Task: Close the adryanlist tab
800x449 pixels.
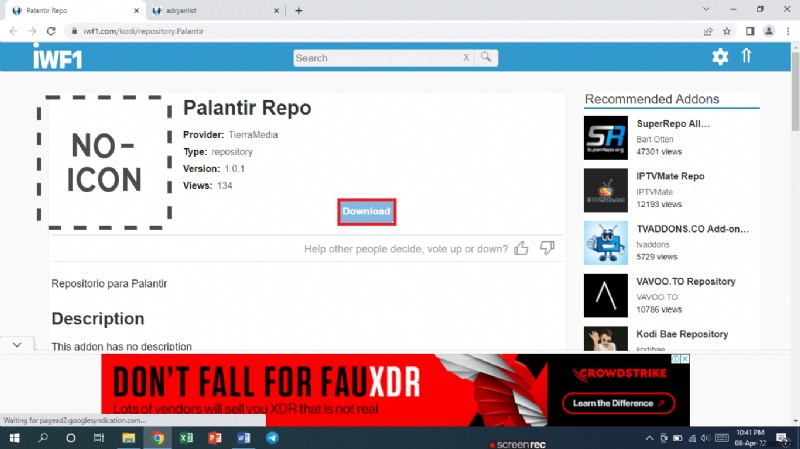Action: [276, 11]
